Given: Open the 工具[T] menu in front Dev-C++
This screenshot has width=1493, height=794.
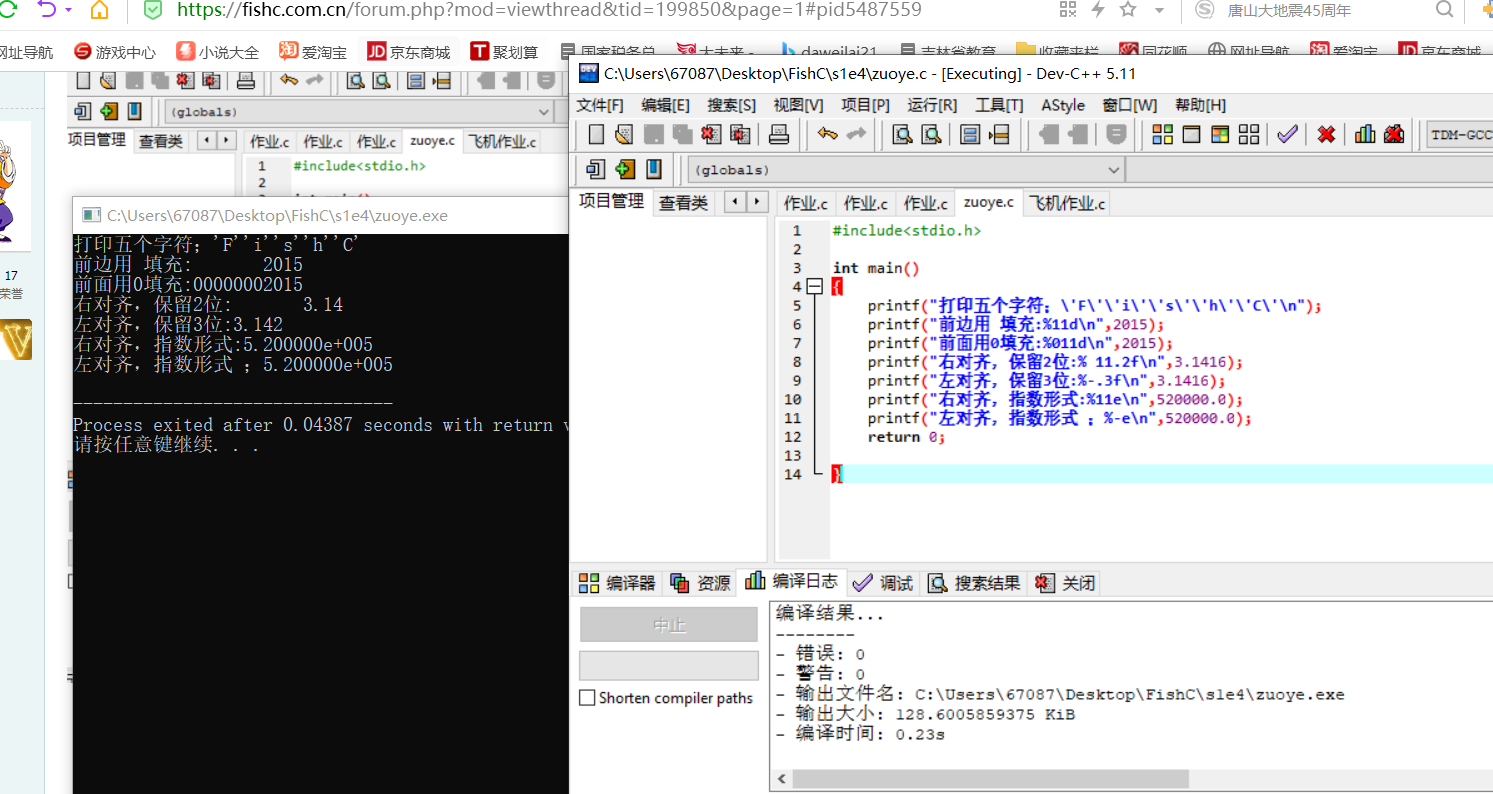Looking at the screenshot, I should tap(999, 105).
